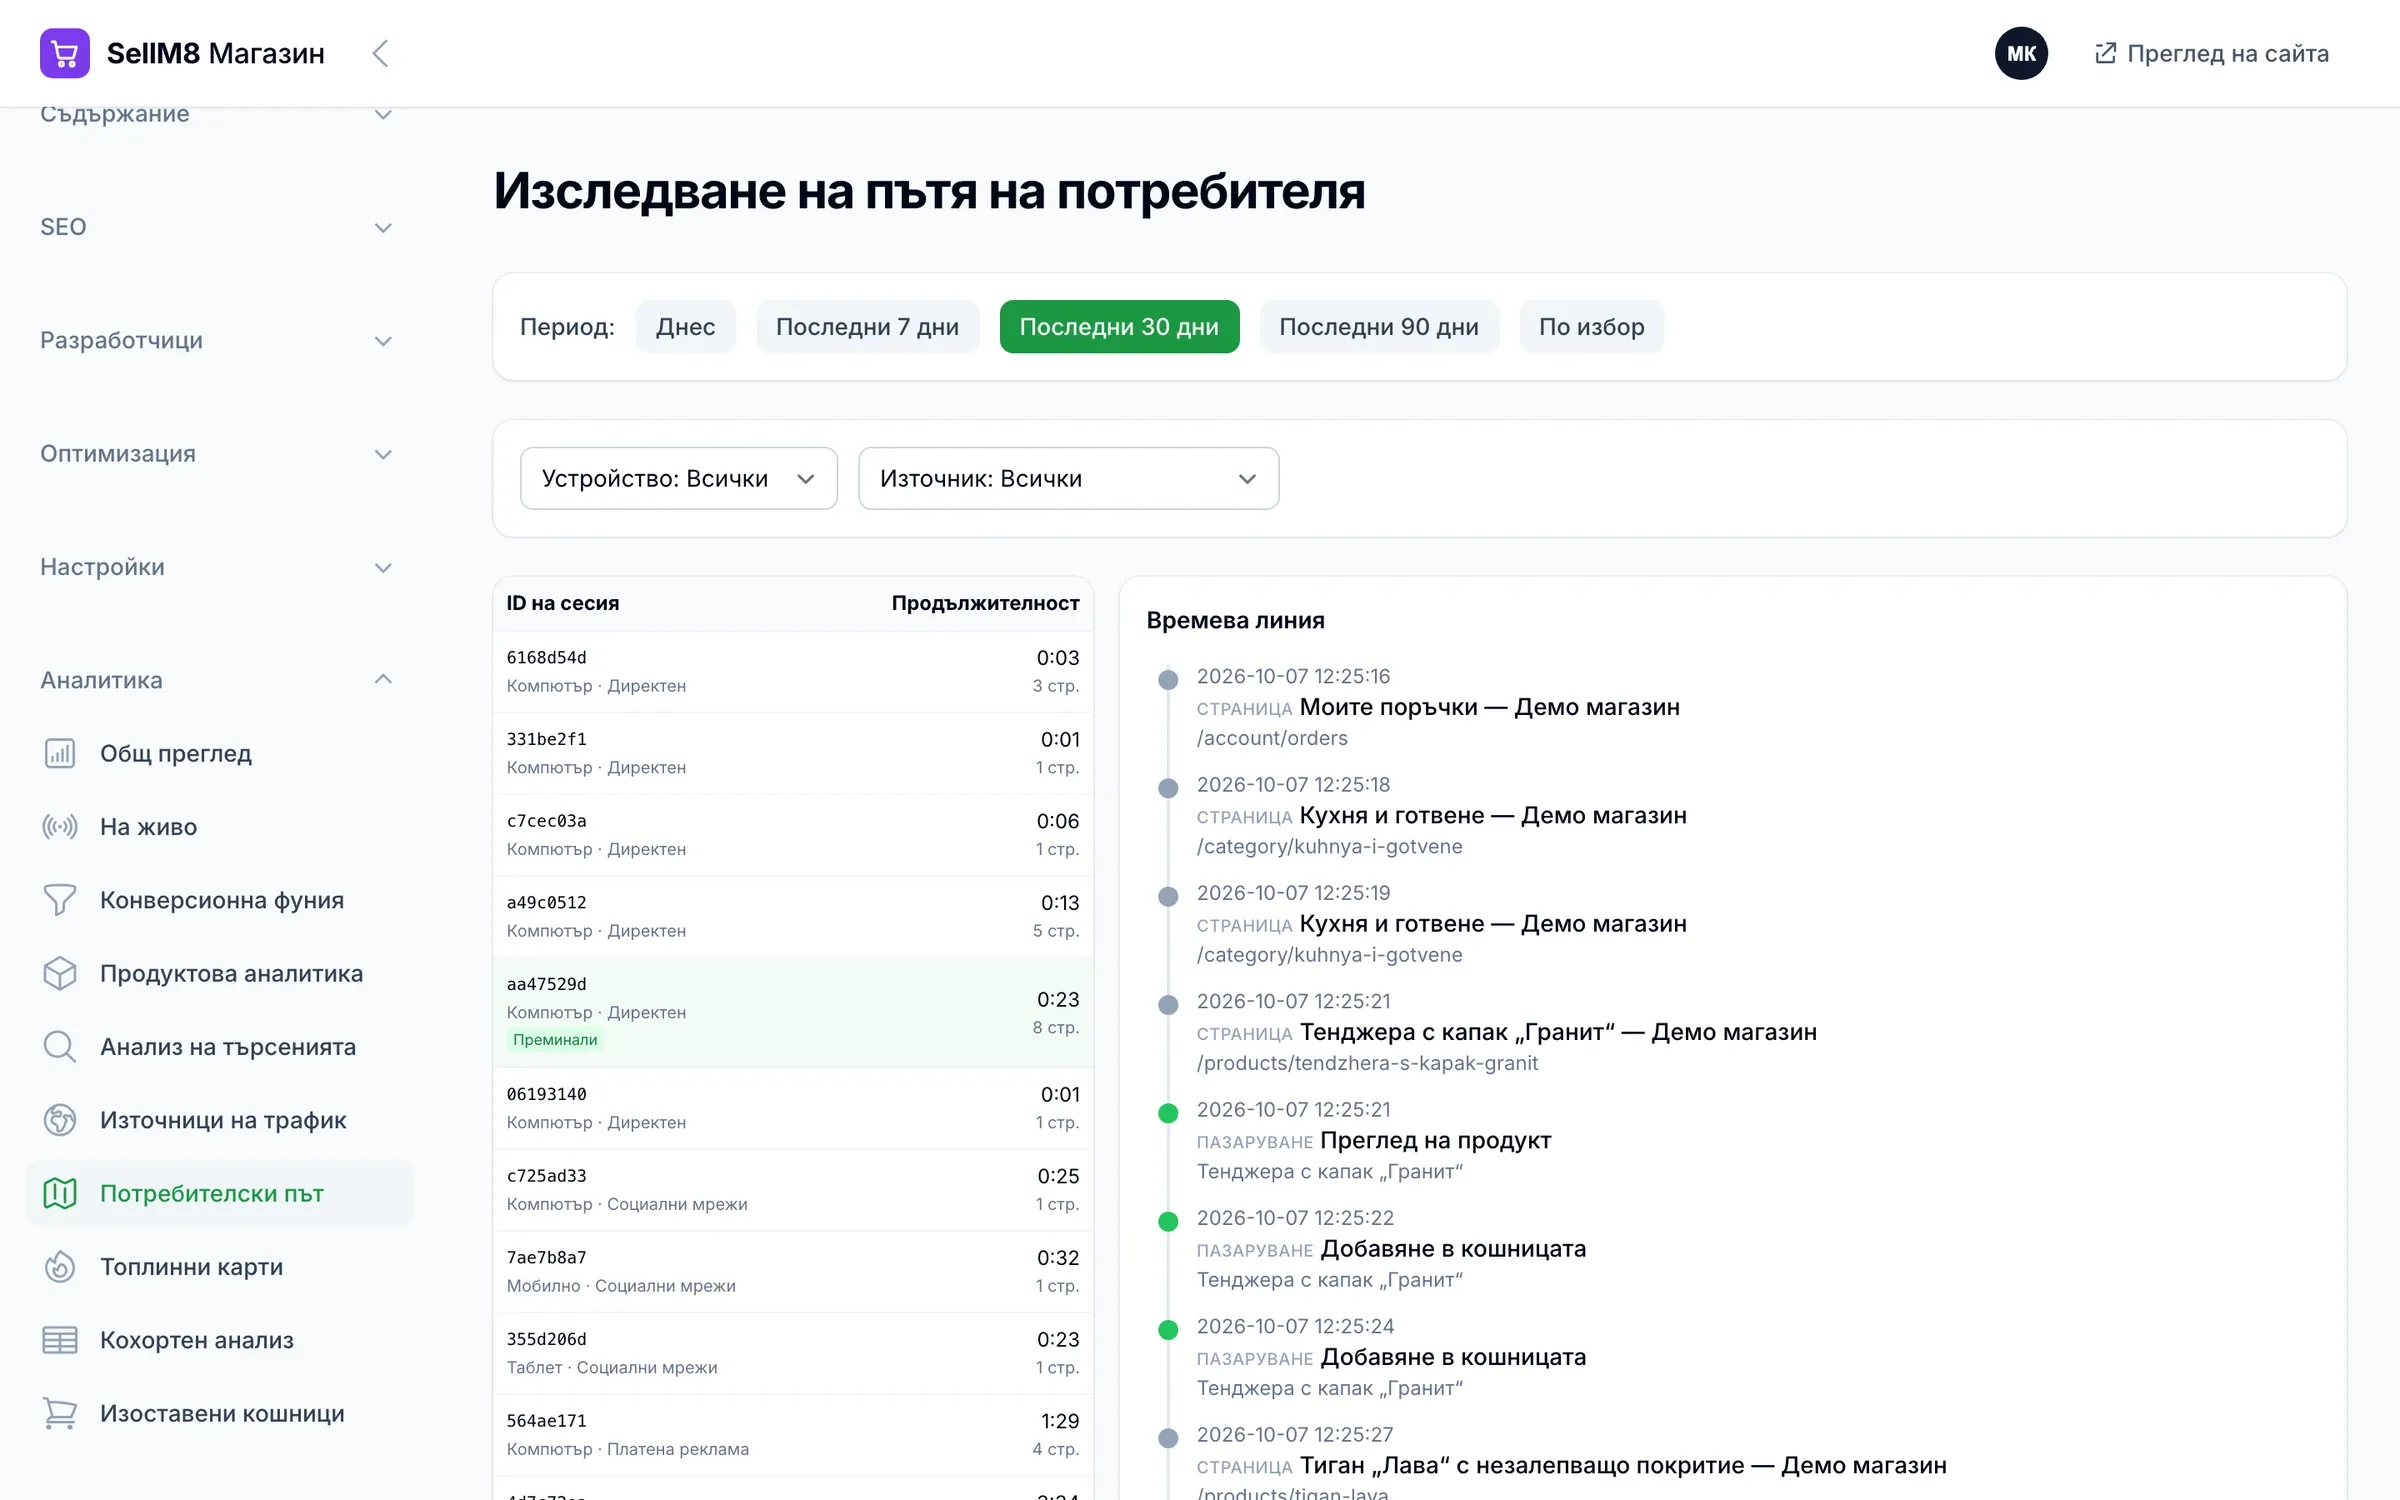Go to Топлинни карти menu item
2400x1500 pixels.
[x=219, y=1266]
